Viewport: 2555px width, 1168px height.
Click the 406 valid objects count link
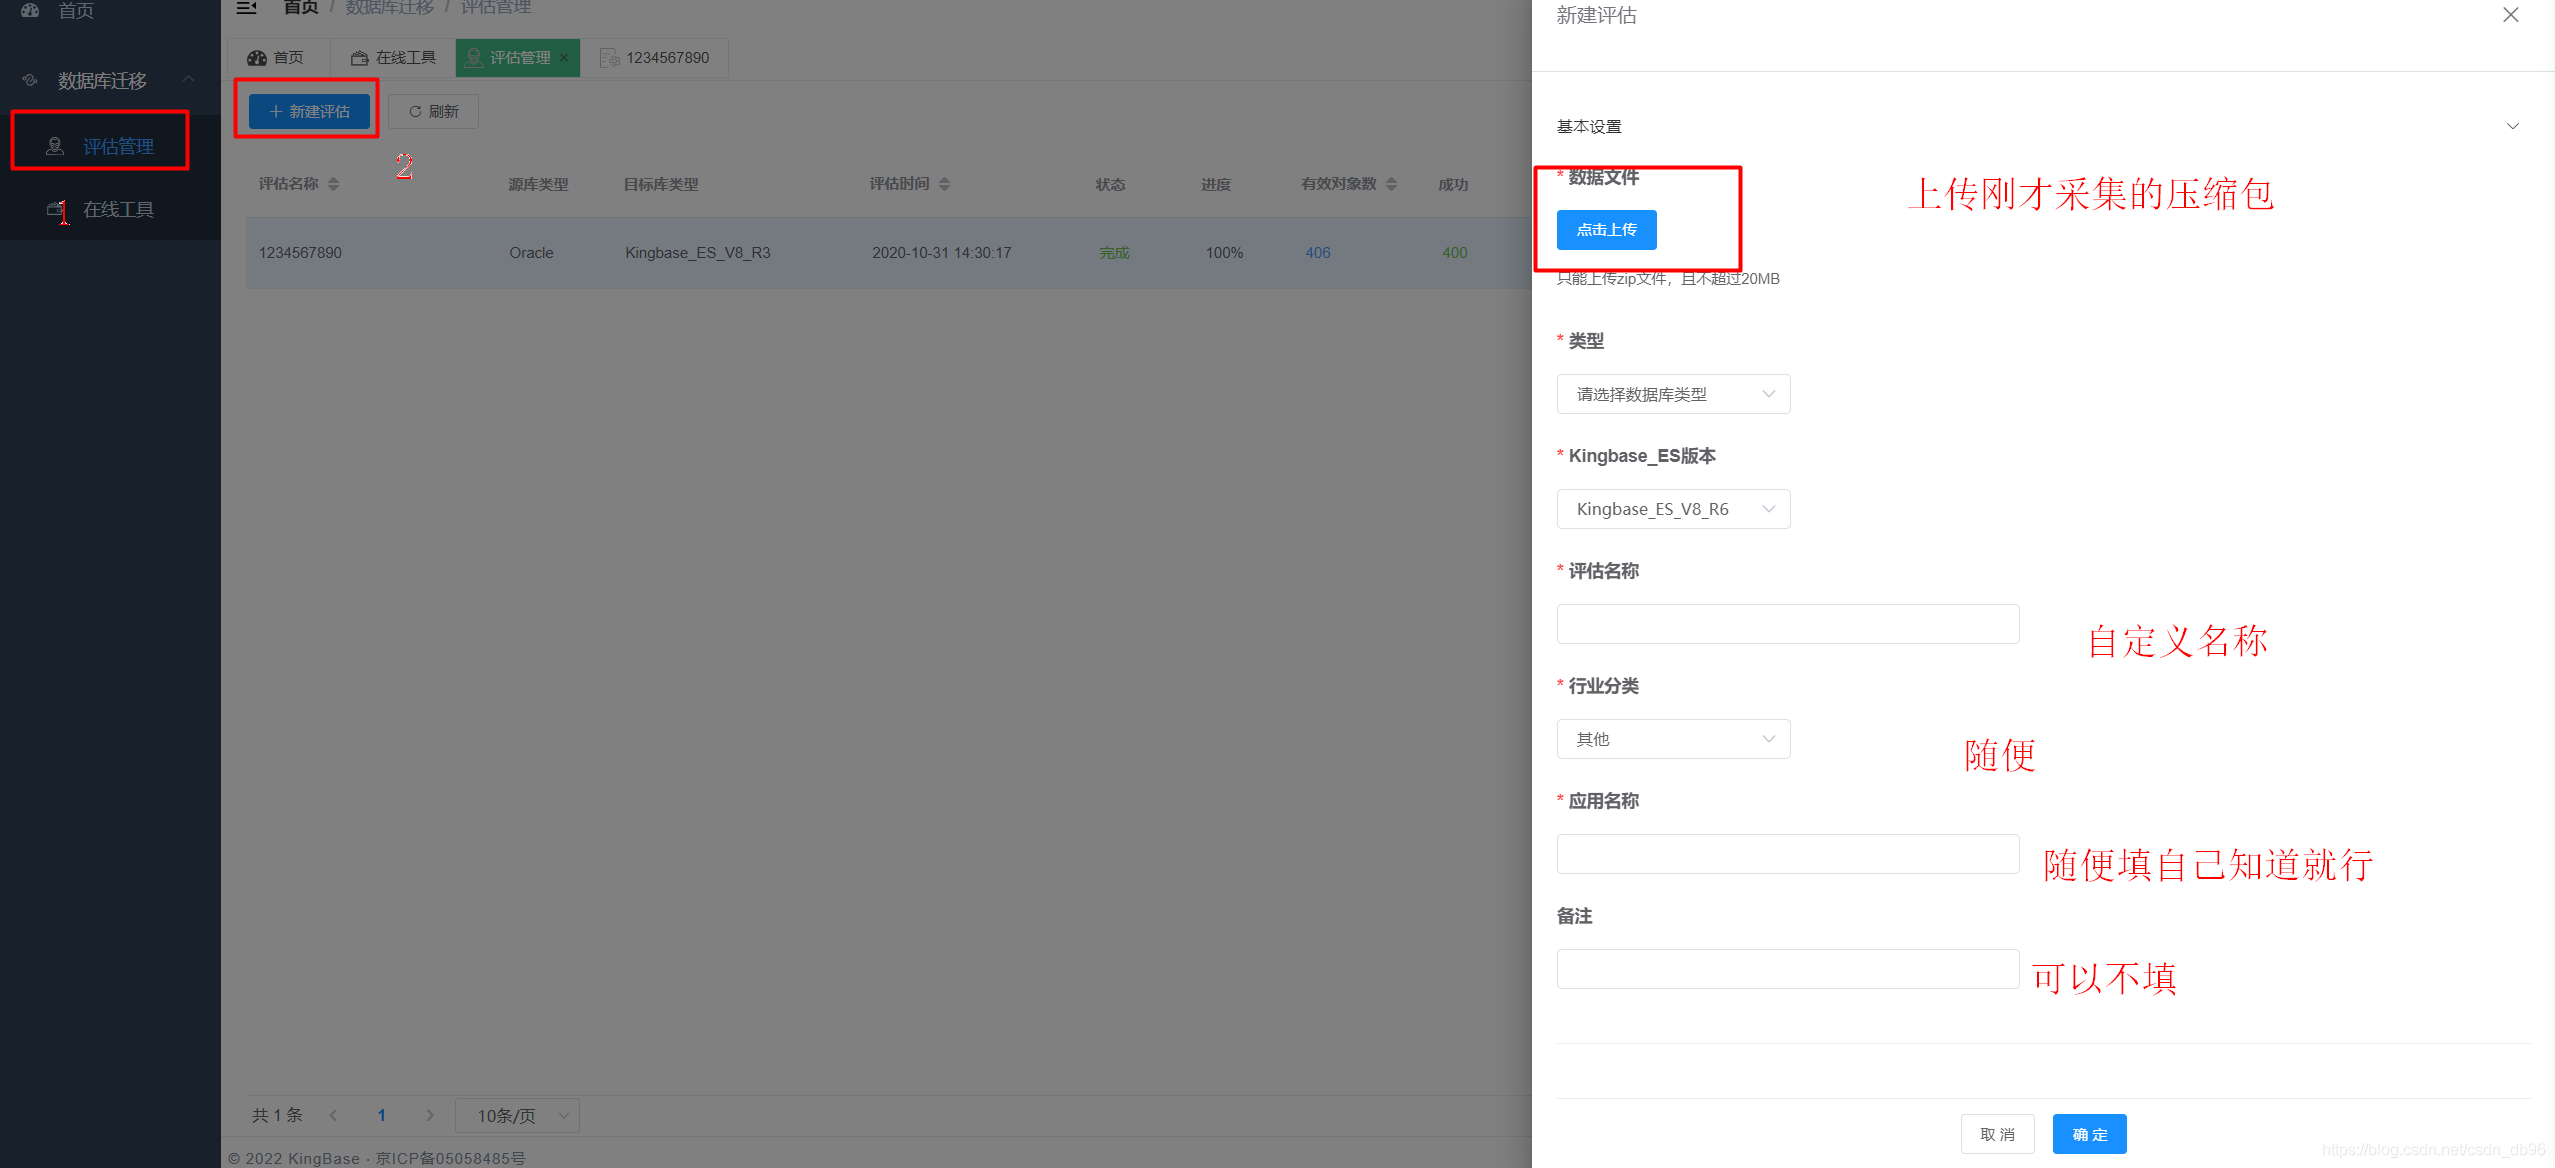click(x=1317, y=253)
